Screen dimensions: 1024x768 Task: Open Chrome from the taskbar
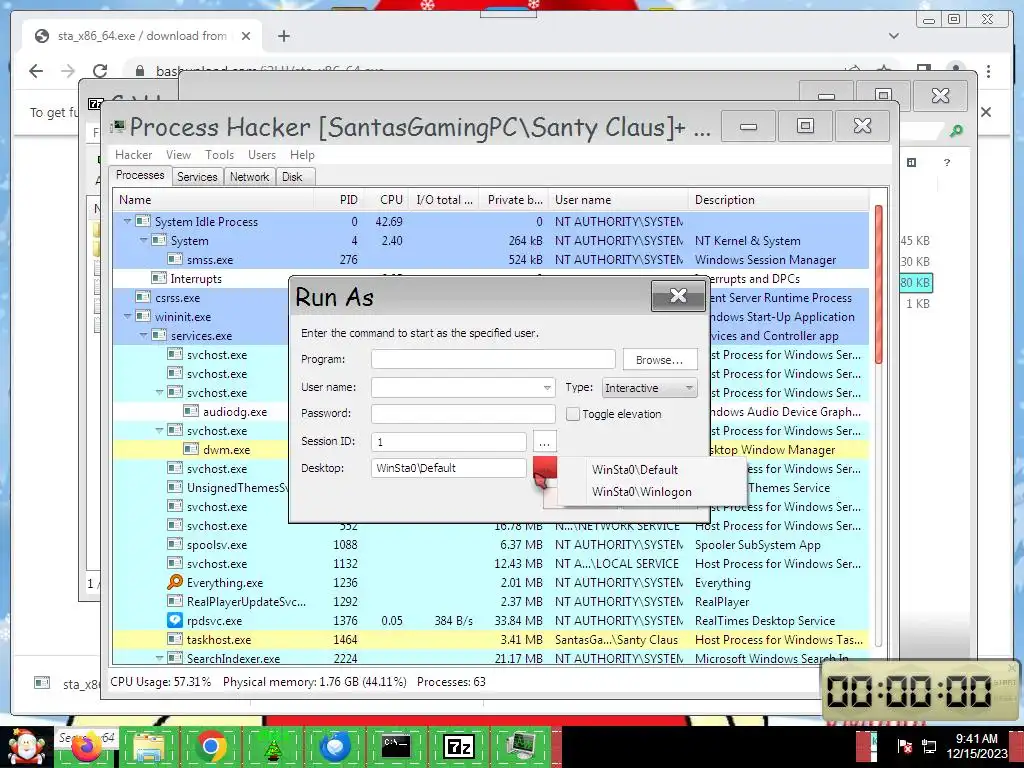[211, 746]
